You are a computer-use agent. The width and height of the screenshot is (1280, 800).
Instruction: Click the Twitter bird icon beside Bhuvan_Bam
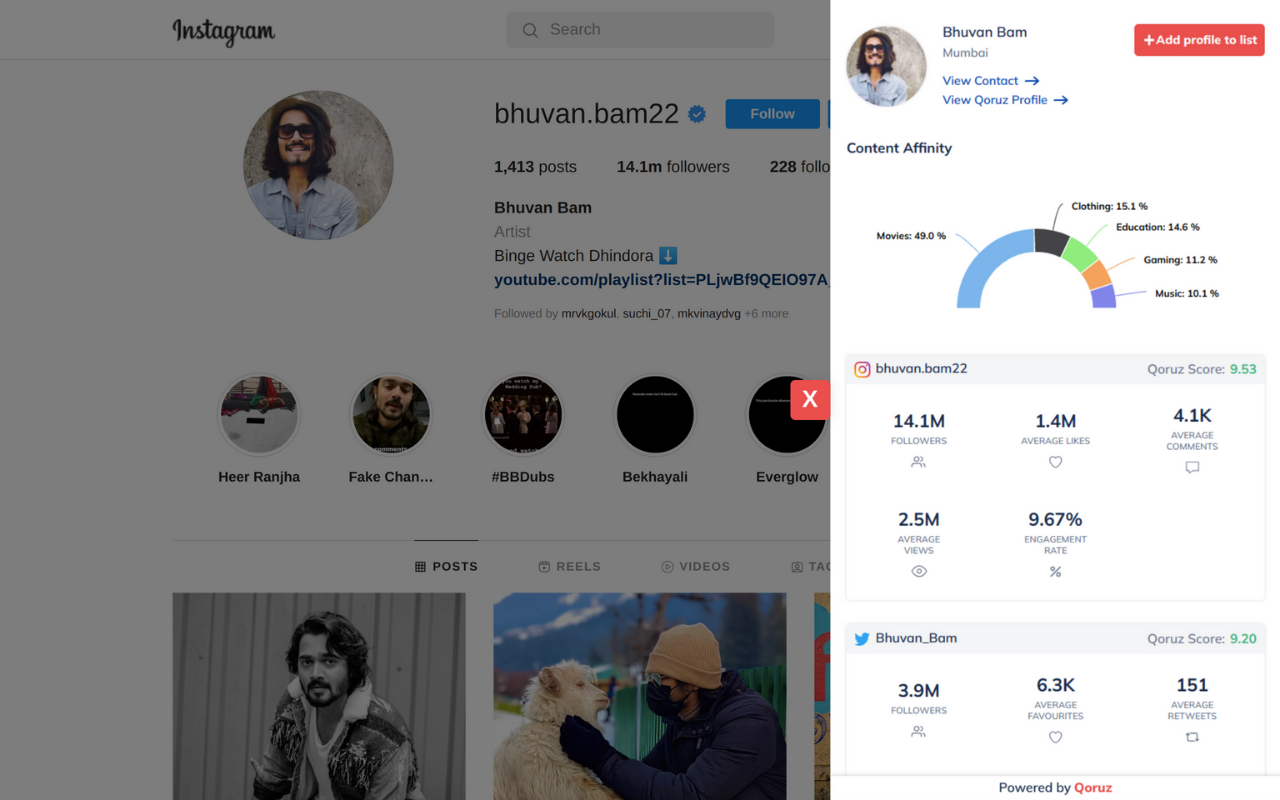[x=862, y=638]
